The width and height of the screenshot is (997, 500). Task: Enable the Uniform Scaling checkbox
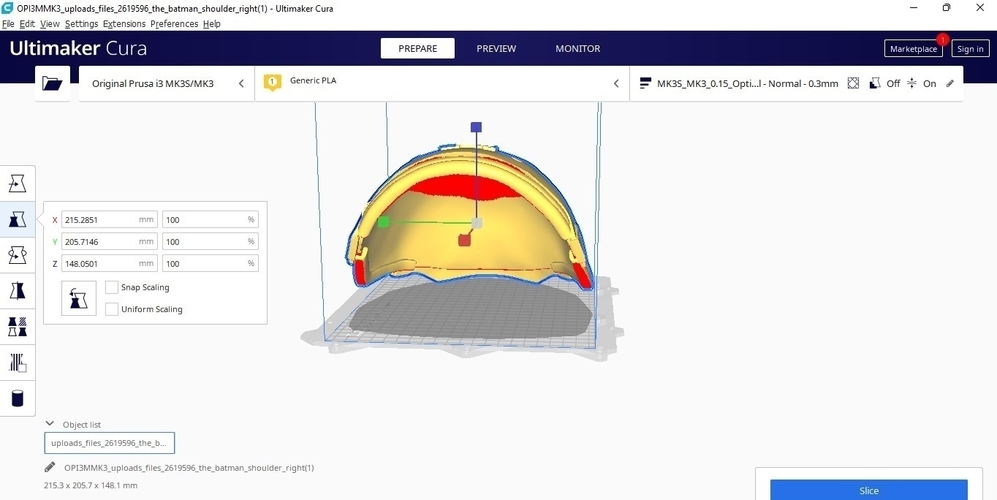tap(112, 309)
